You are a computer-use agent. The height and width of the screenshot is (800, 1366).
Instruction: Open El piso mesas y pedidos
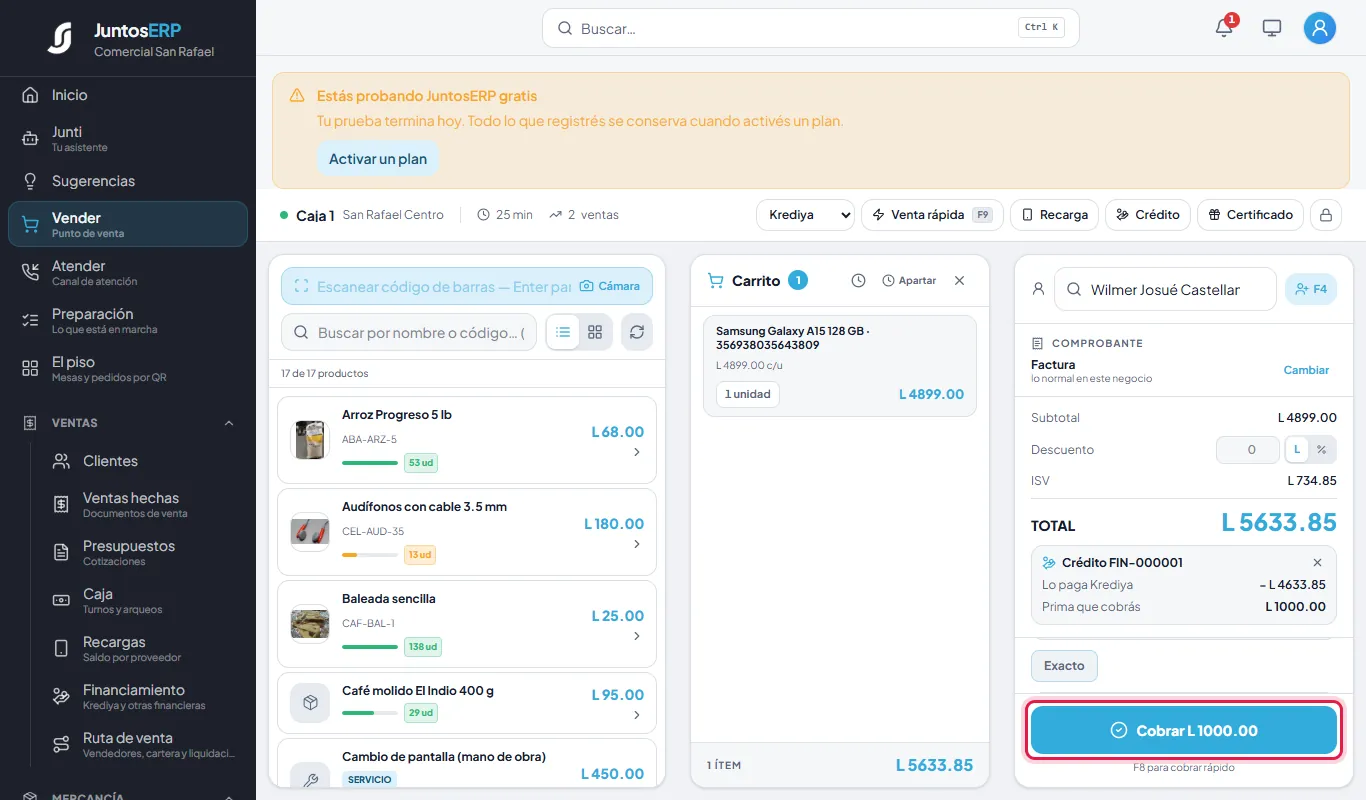pyautogui.click(x=128, y=368)
